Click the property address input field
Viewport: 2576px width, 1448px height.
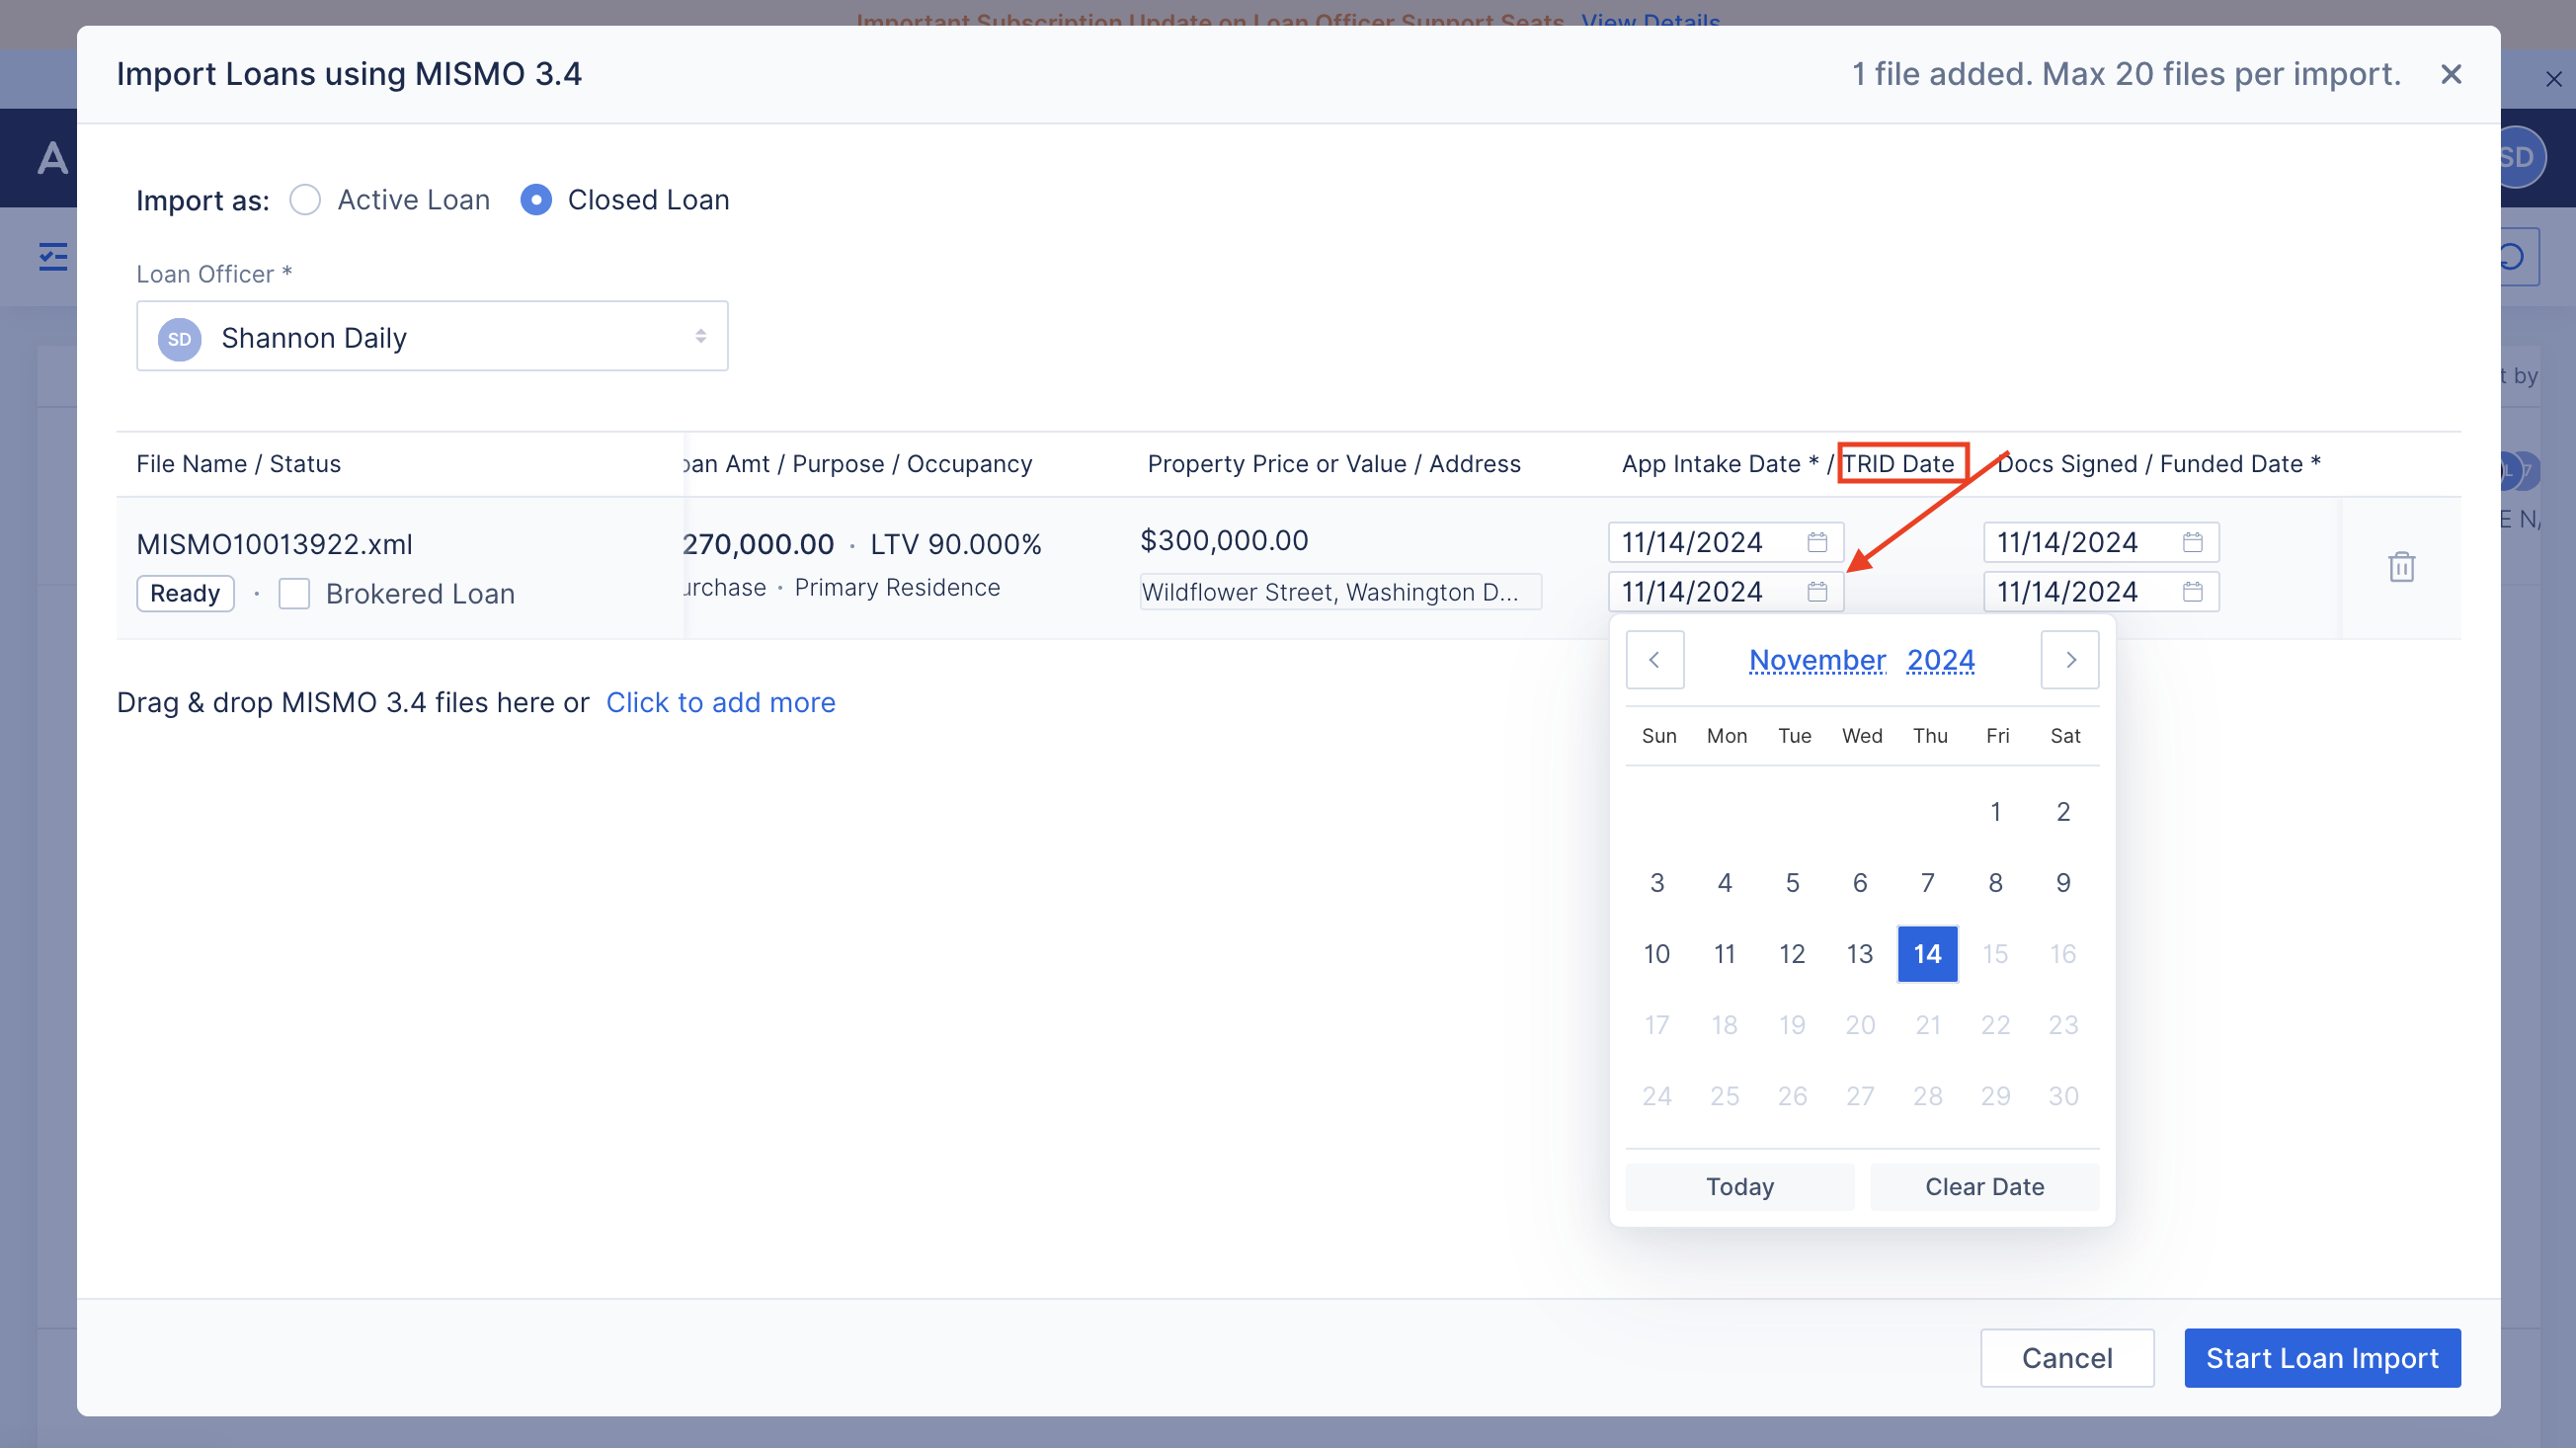coord(1340,592)
